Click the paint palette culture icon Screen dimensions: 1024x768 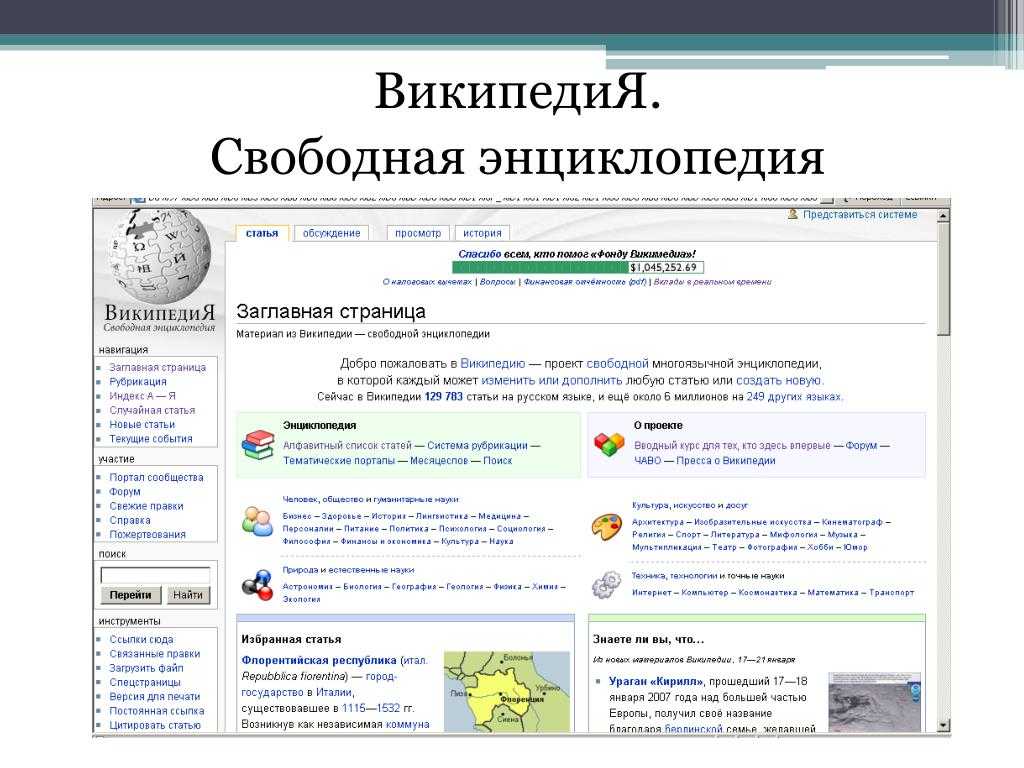pos(607,526)
